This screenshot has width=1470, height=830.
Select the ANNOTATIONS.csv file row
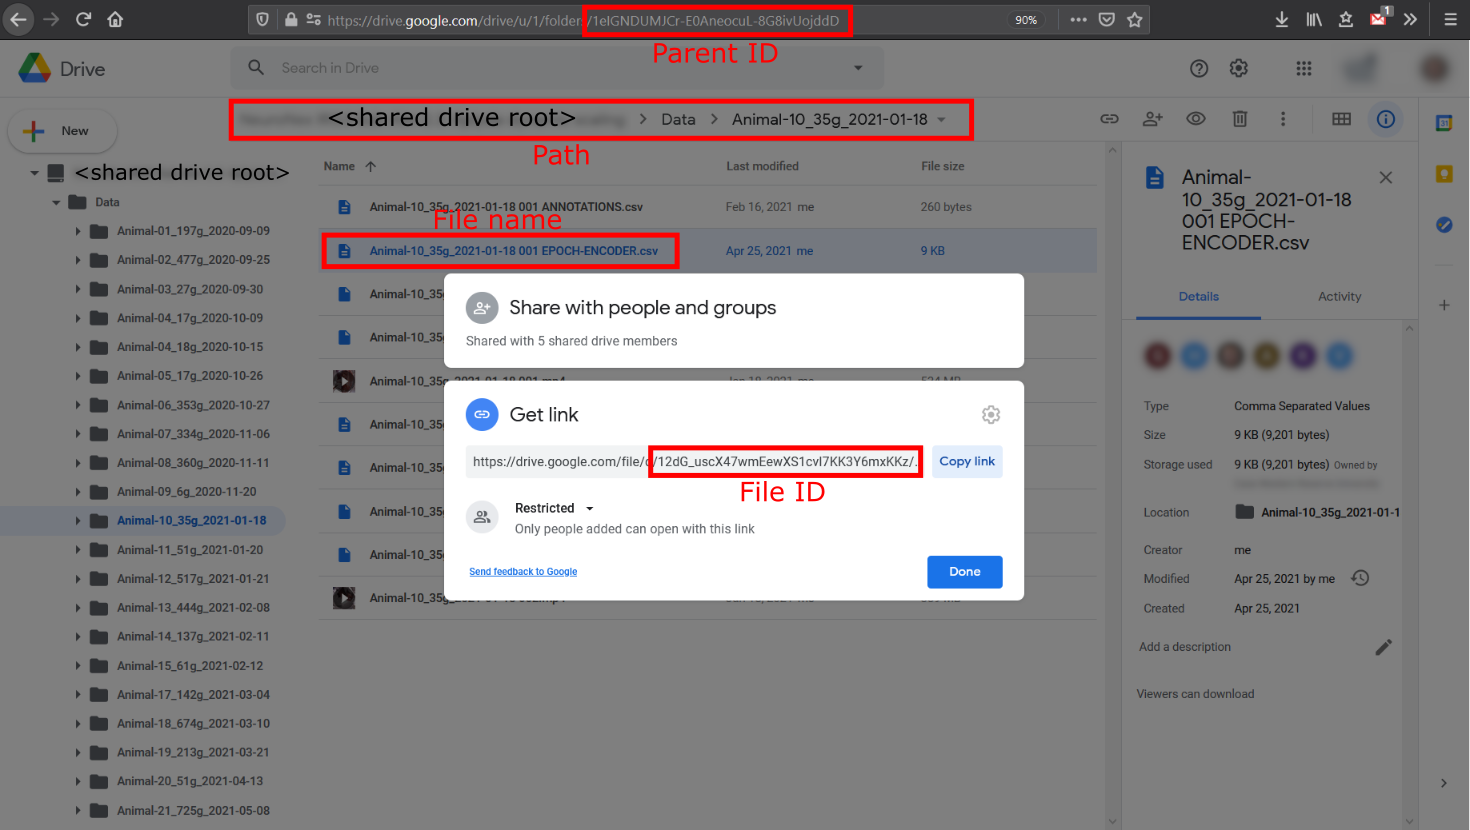[708, 207]
